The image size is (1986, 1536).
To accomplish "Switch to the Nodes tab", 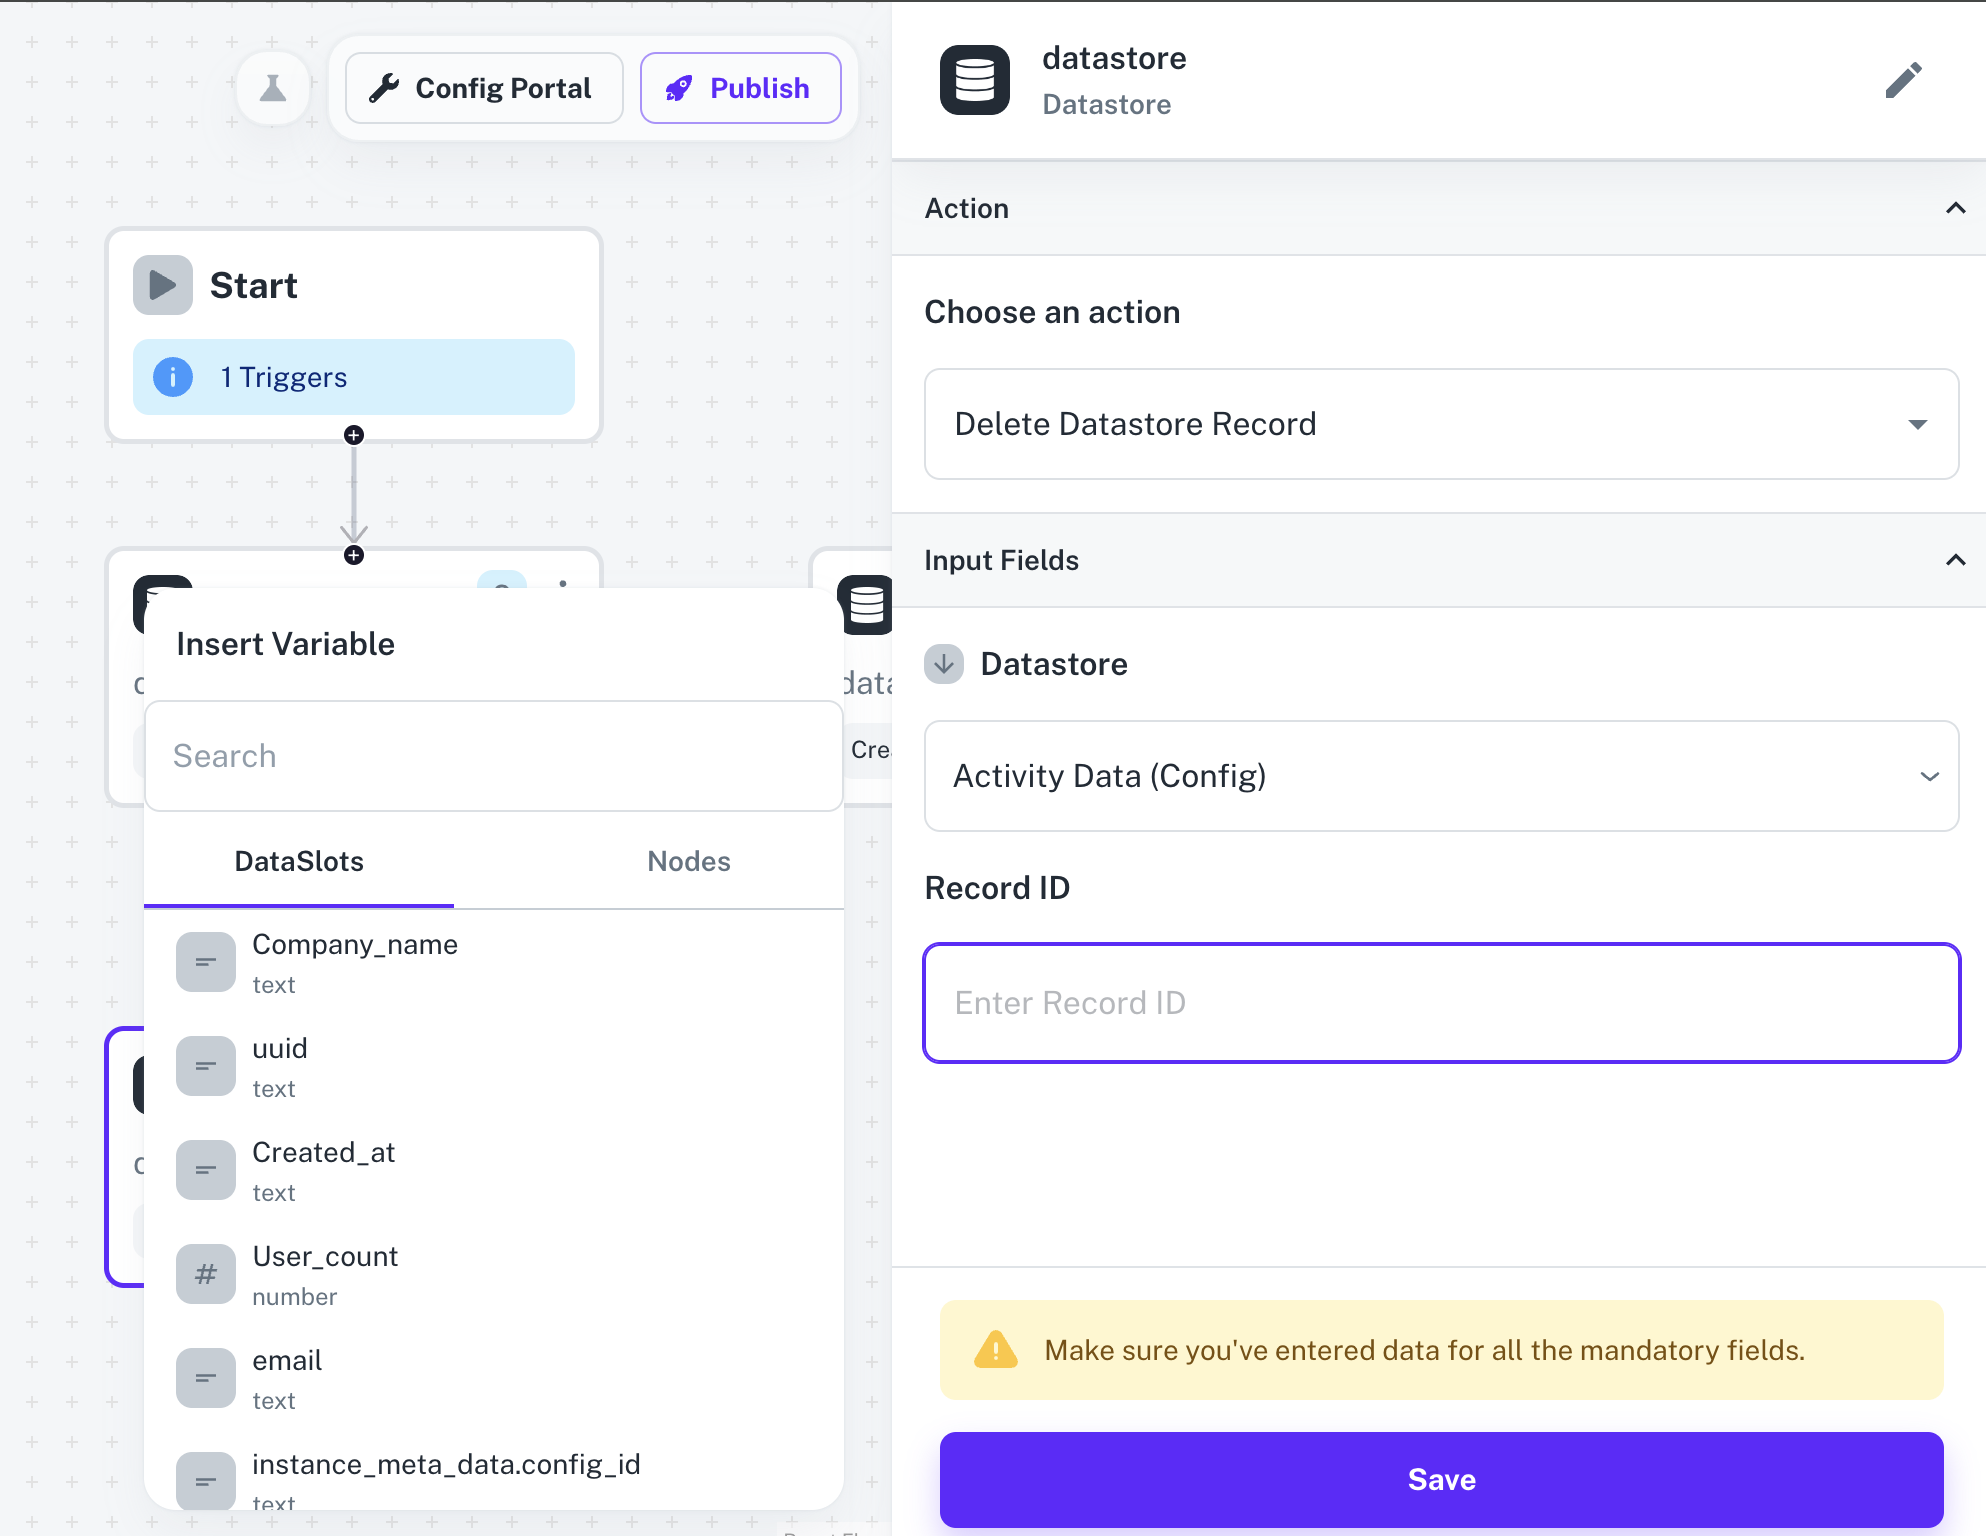I will pyautogui.click(x=688, y=861).
